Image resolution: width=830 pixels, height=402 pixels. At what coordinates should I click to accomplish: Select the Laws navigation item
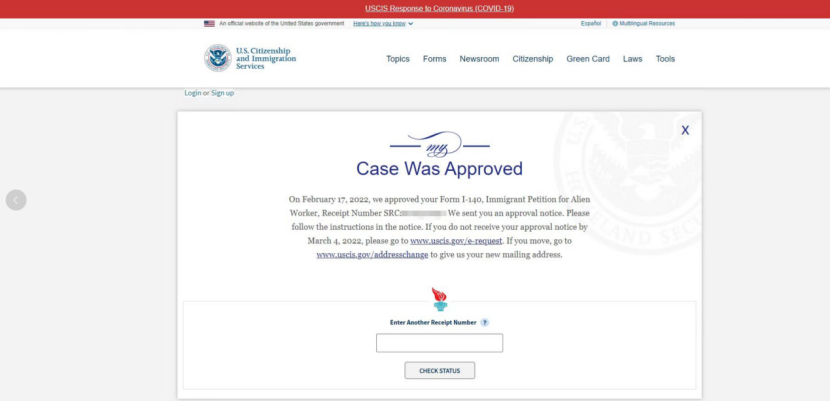(x=632, y=59)
